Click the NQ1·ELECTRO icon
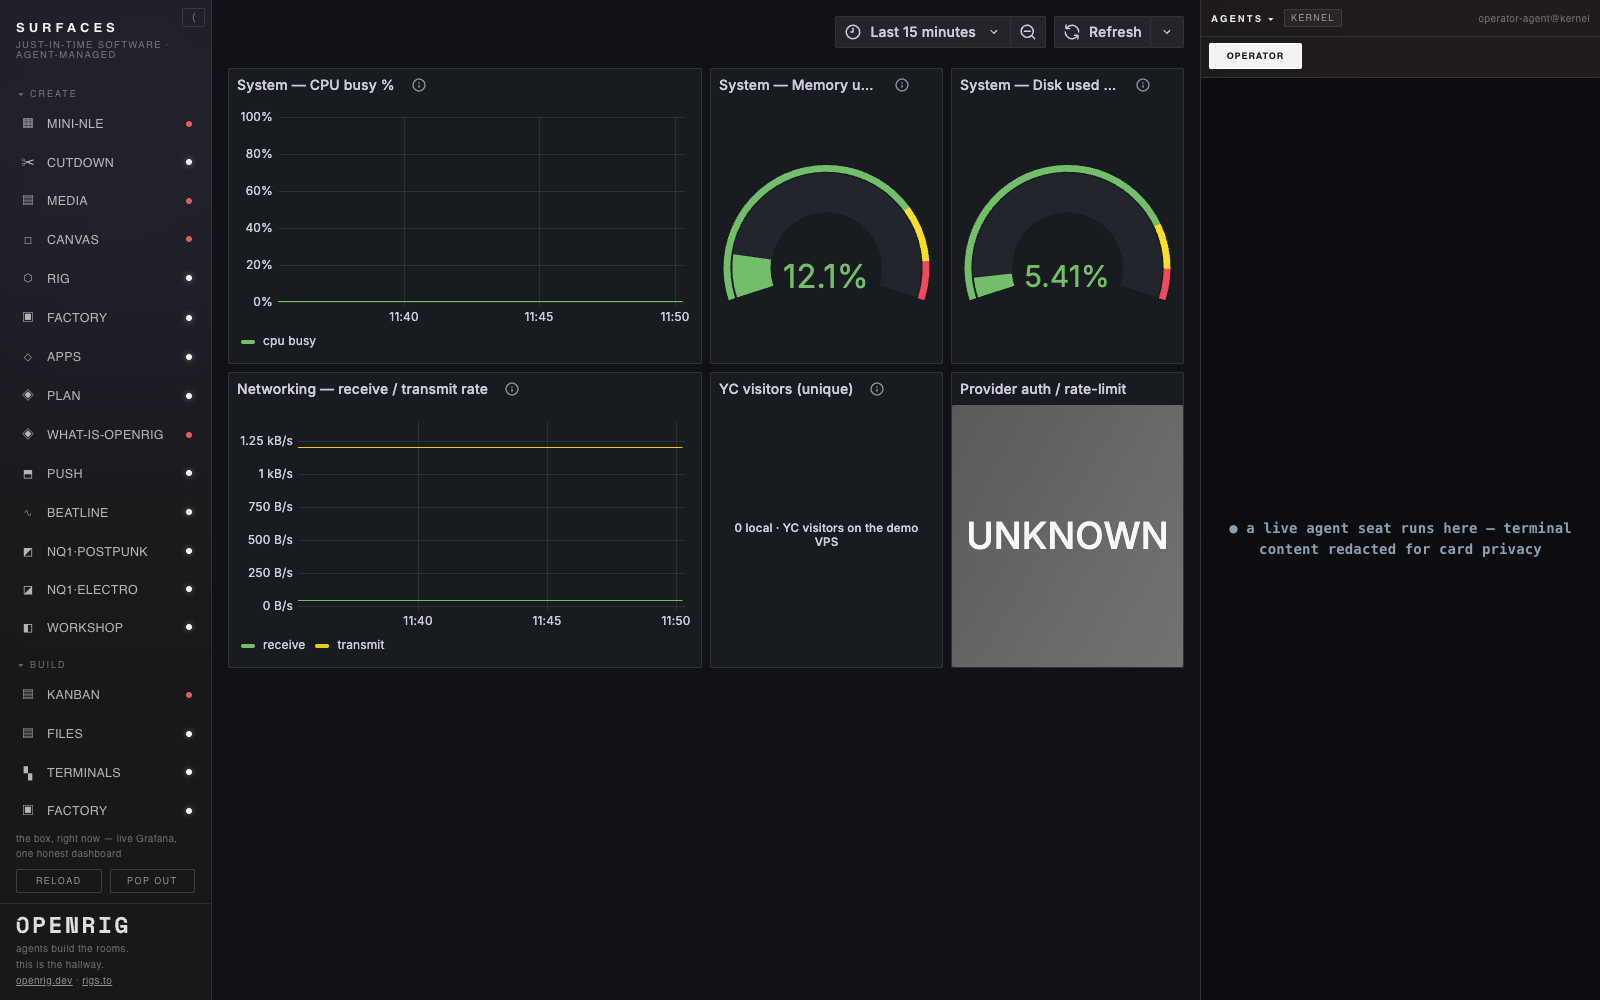This screenshot has width=1600, height=1000. [x=28, y=590]
